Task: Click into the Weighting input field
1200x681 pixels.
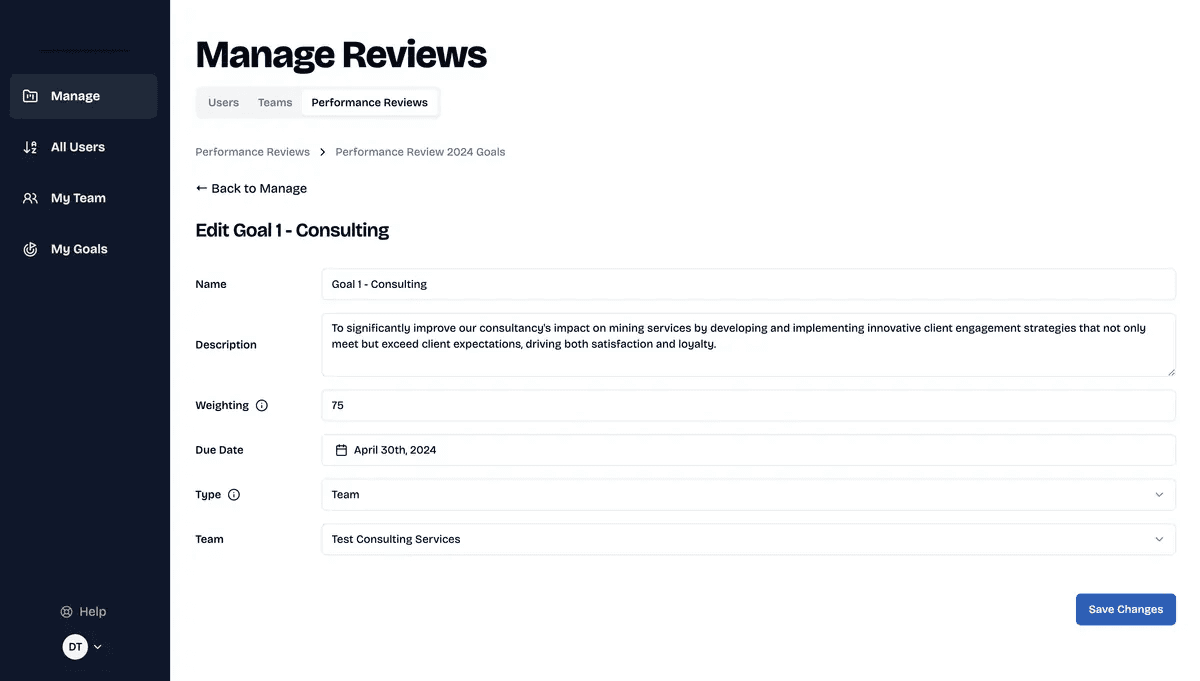Action: (x=748, y=406)
